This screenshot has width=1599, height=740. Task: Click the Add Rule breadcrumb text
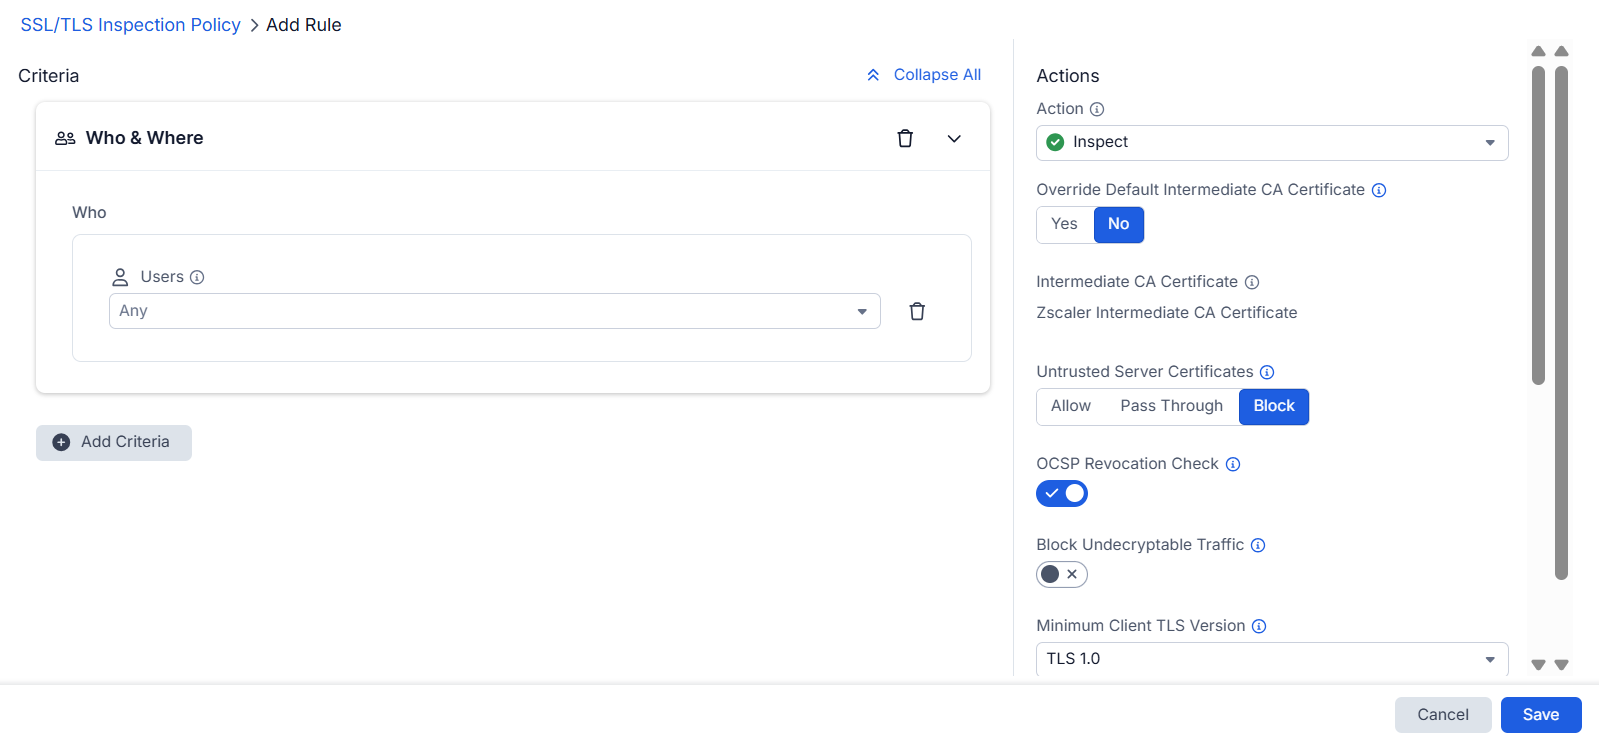304,25
